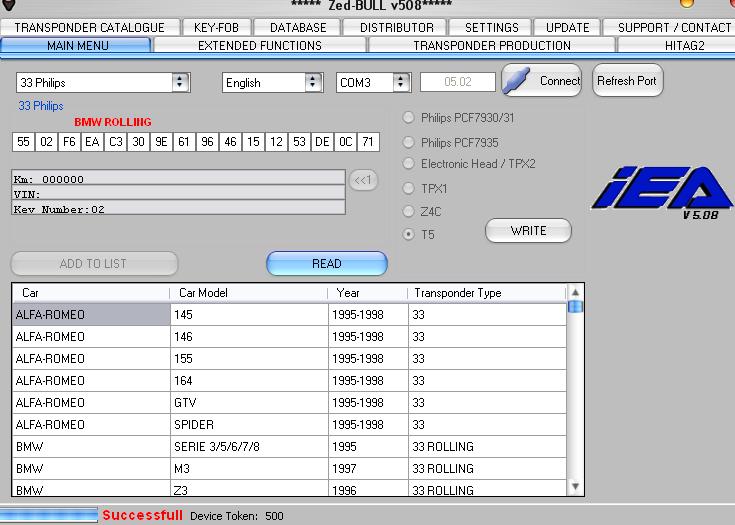Select the BMW M3 row
735x525 pixels.
click(289, 469)
